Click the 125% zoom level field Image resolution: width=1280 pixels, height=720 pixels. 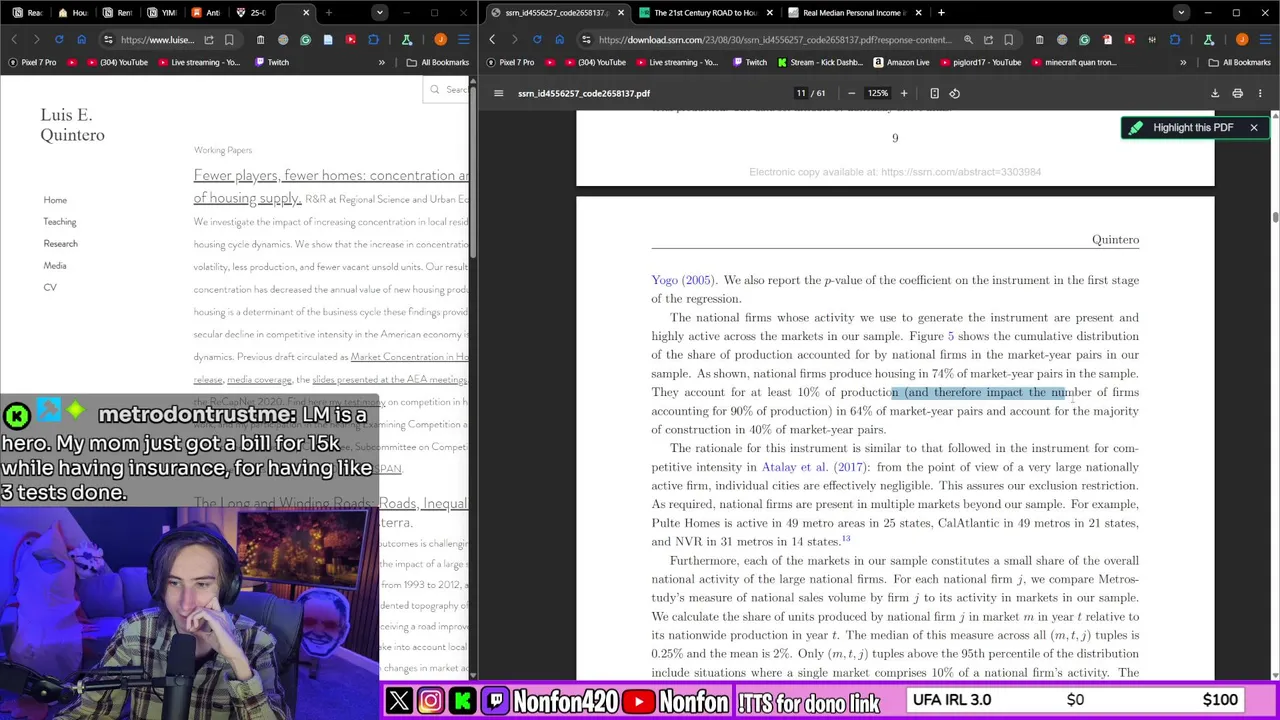point(877,93)
